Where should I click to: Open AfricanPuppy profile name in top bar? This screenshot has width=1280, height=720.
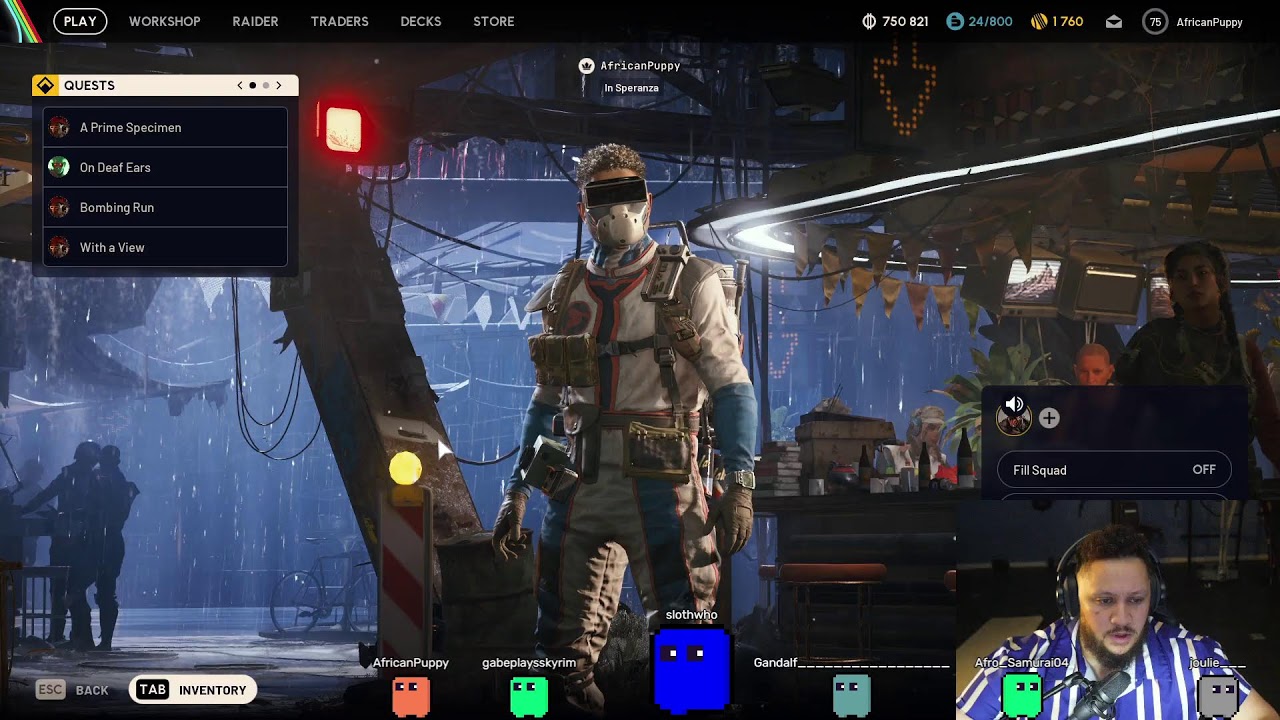coord(1209,22)
